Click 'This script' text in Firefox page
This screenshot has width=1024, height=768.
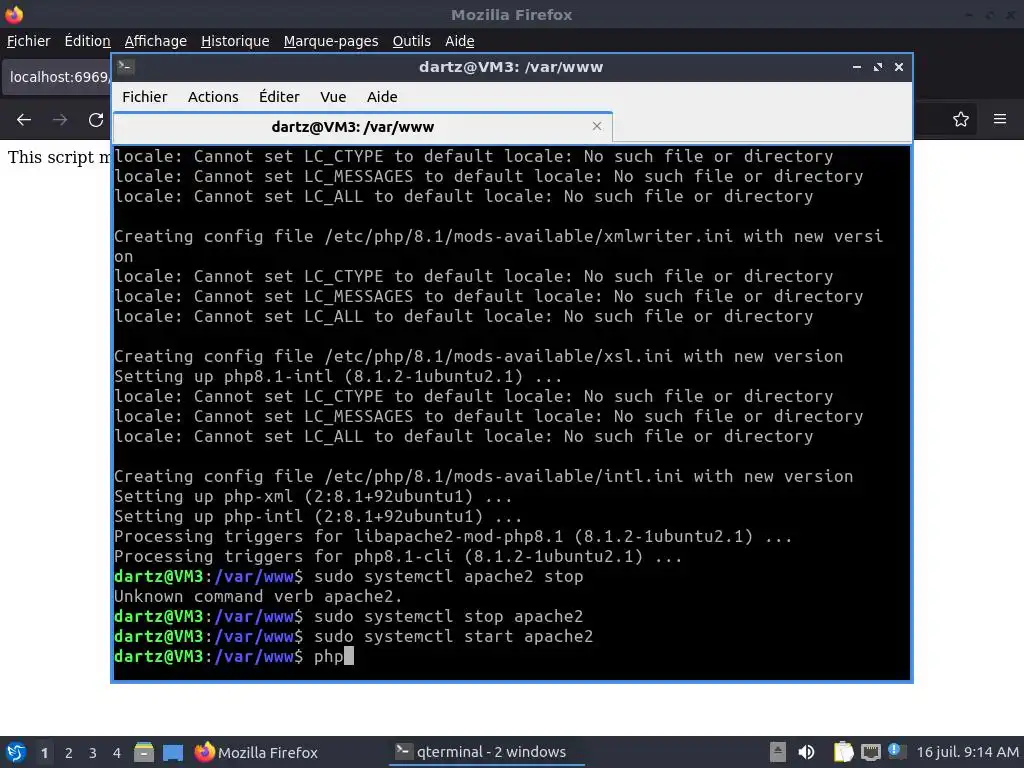click(x=50, y=157)
